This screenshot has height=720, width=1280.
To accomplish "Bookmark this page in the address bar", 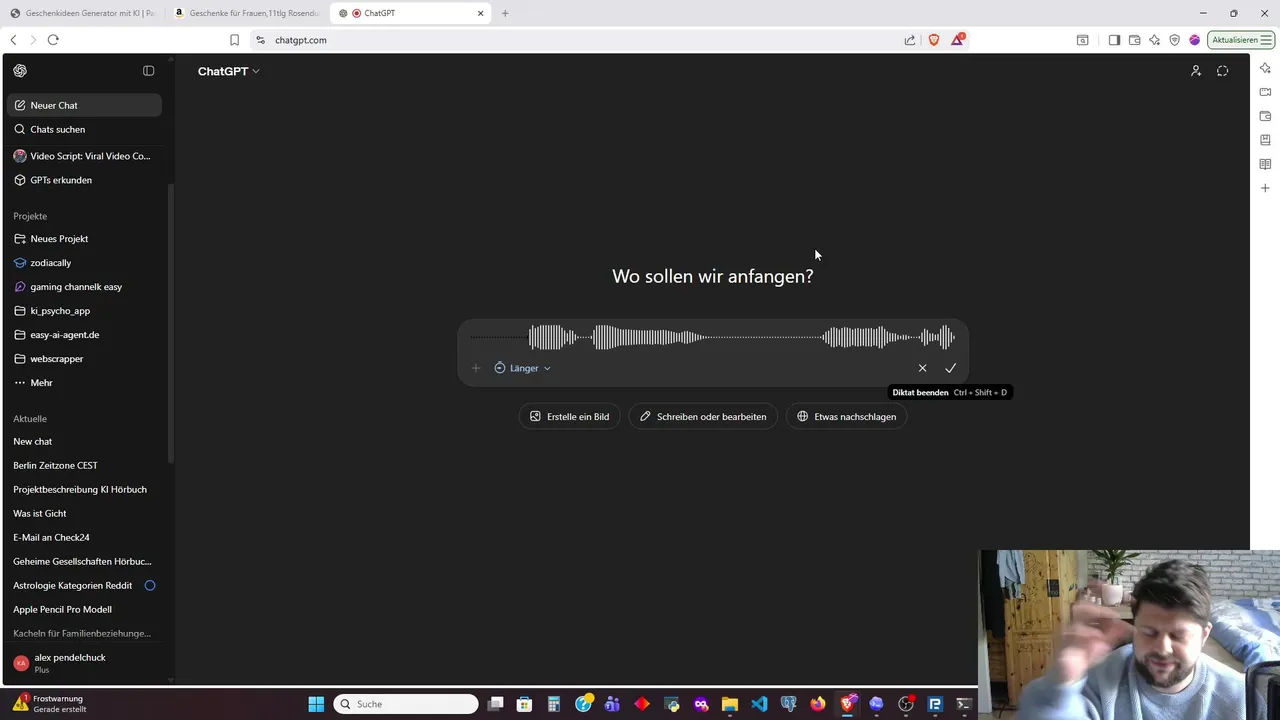I will pos(234,40).
